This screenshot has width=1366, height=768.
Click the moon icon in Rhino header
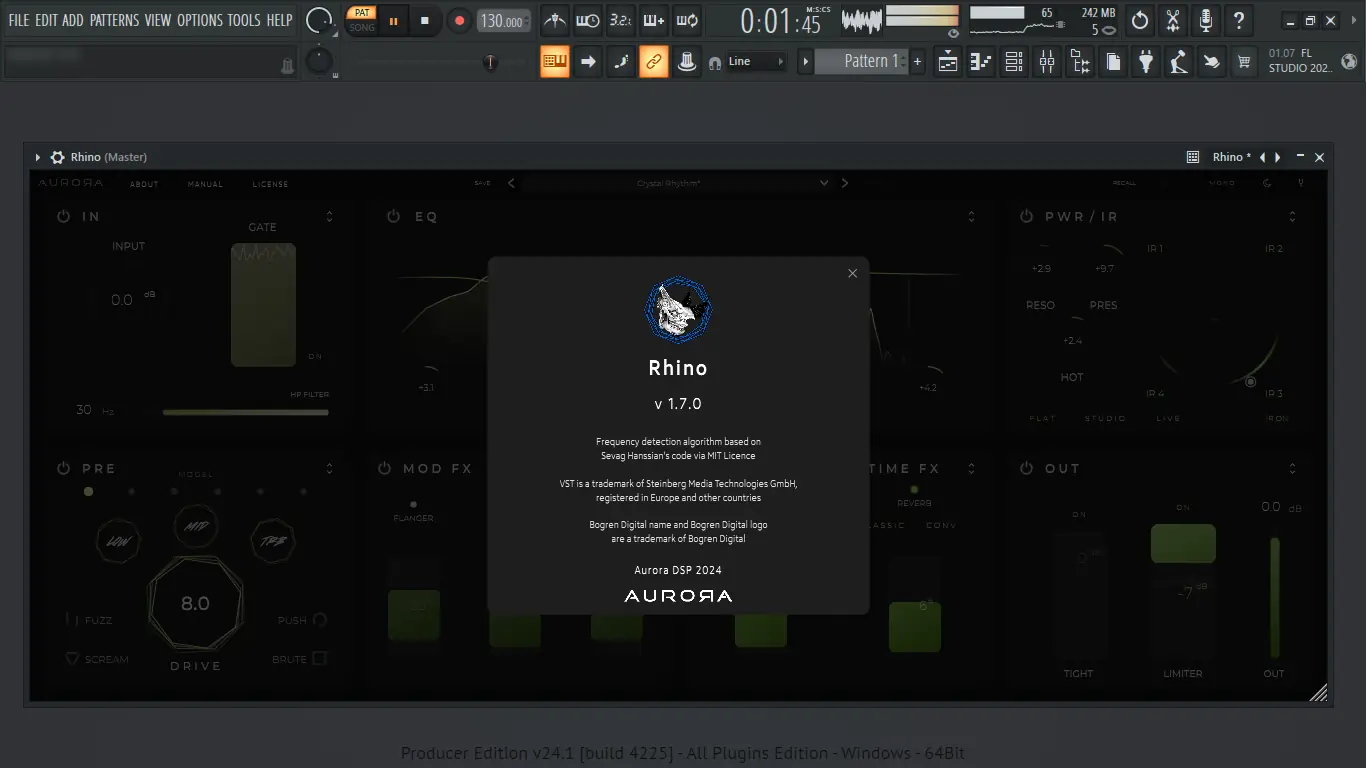click(x=1267, y=183)
